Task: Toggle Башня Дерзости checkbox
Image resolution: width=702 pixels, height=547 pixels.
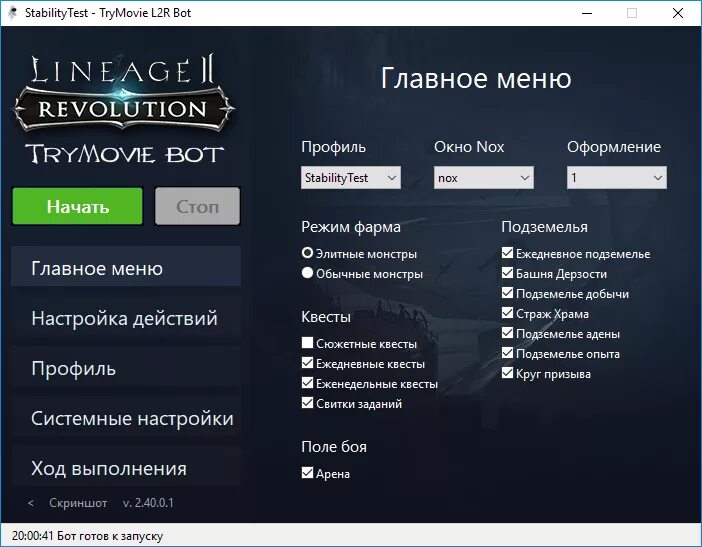Action: click(507, 273)
